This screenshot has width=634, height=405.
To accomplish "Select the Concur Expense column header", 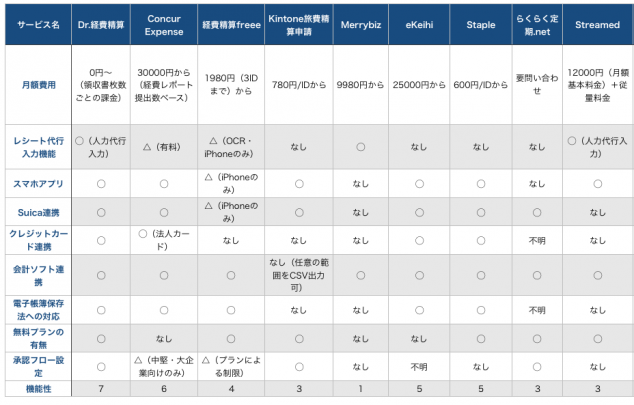I will 164,25.
